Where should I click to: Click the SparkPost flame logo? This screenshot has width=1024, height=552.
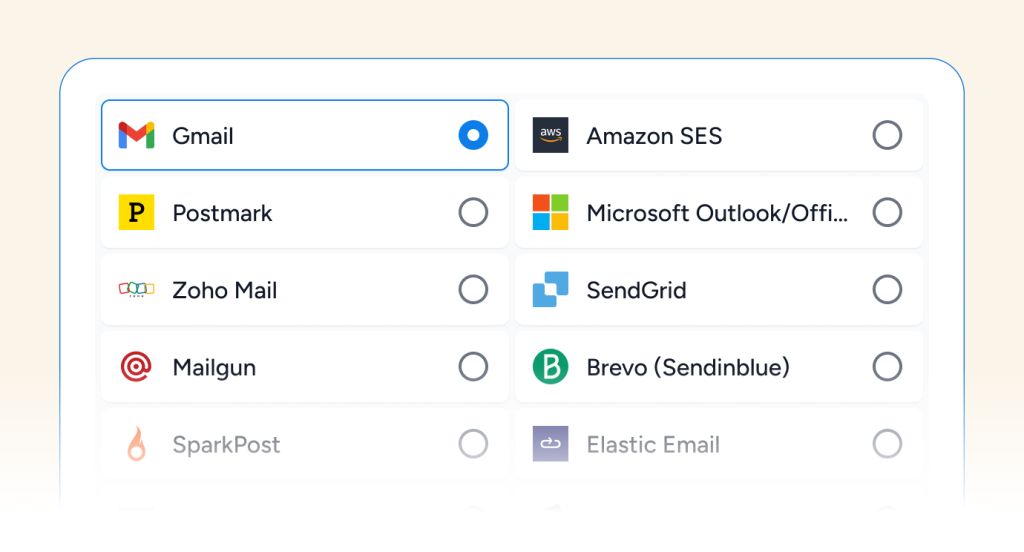pos(136,444)
